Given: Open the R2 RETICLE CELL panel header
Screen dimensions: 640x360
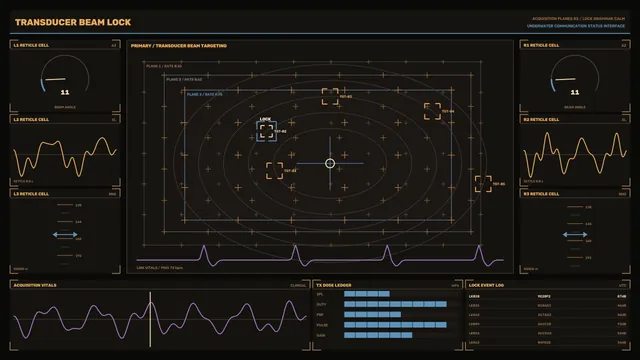Looking at the screenshot, I should pyautogui.click(x=575, y=120).
